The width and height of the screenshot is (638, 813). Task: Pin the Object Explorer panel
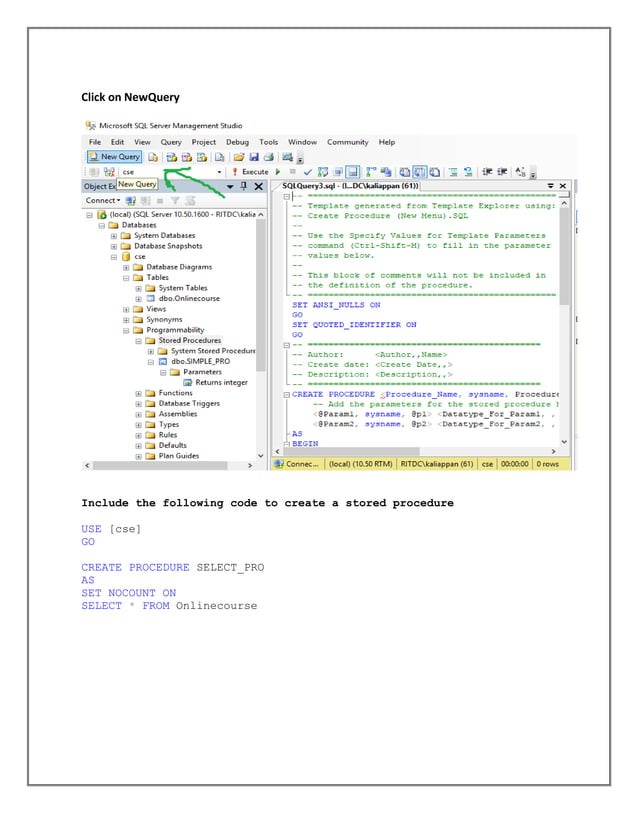click(x=244, y=186)
